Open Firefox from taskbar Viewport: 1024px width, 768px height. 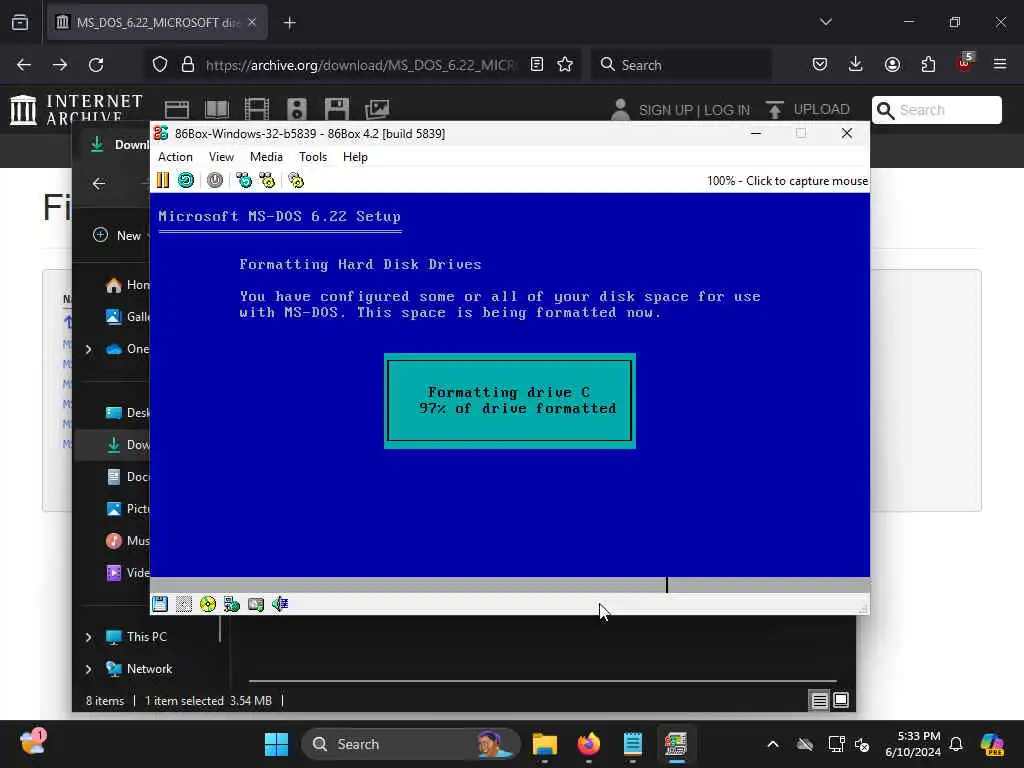588,744
